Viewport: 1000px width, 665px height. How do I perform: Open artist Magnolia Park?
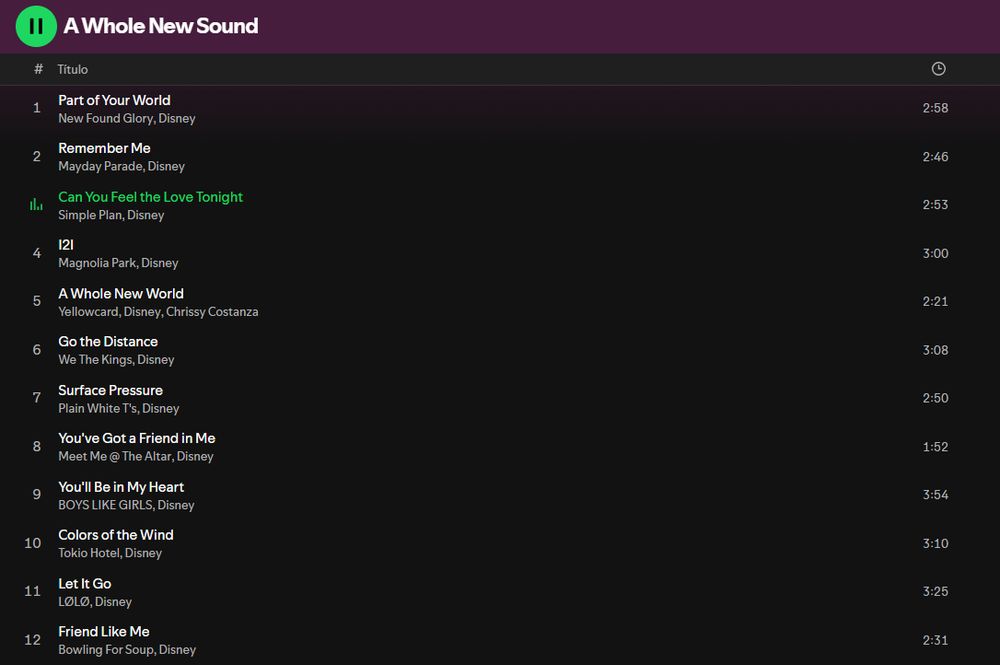(97, 263)
